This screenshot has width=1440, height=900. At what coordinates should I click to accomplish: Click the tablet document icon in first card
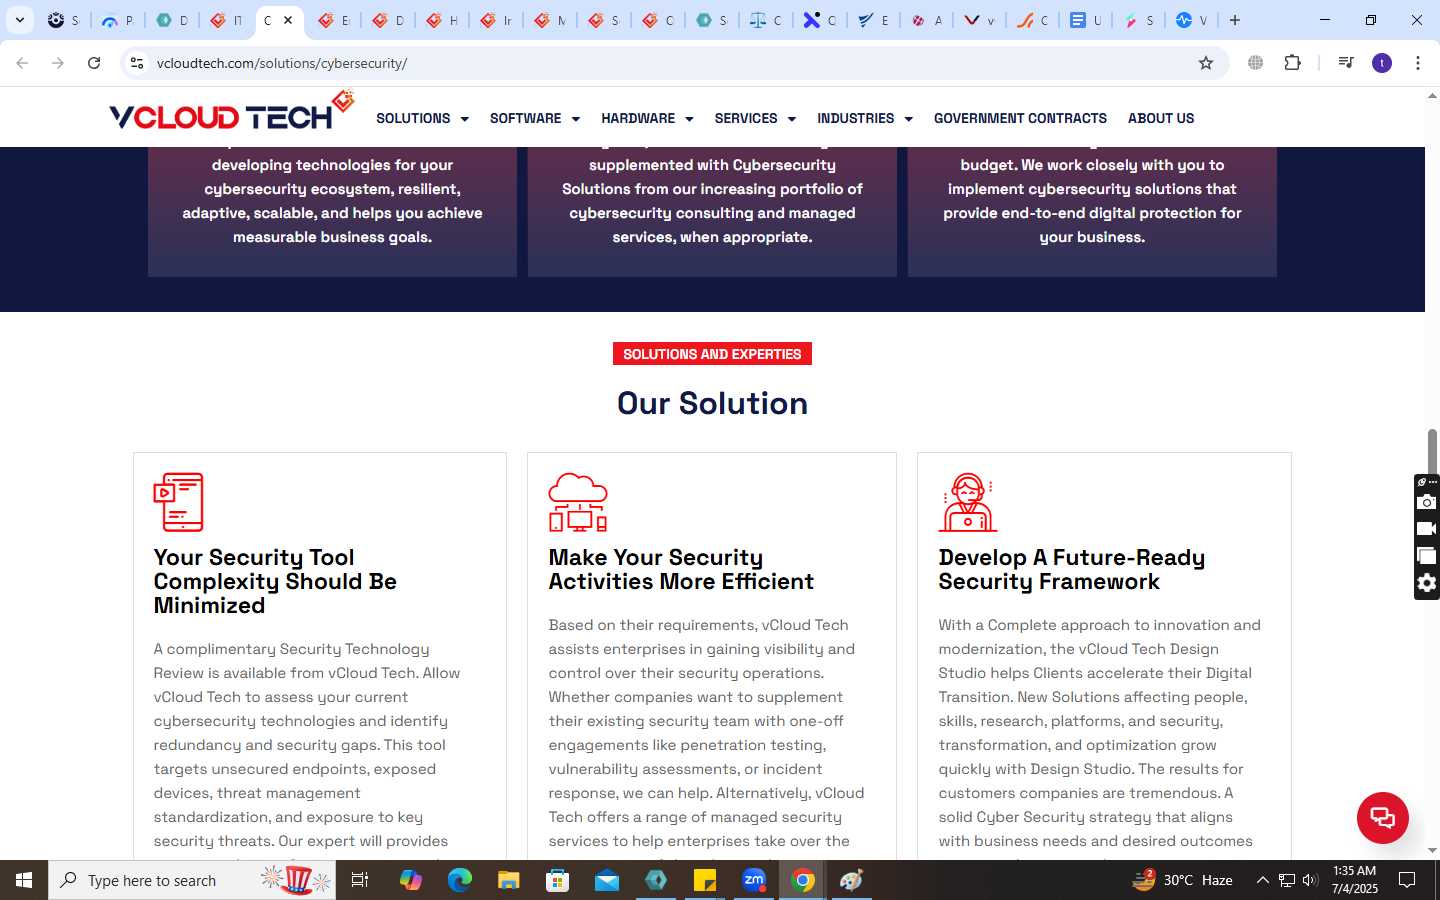pyautogui.click(x=178, y=502)
